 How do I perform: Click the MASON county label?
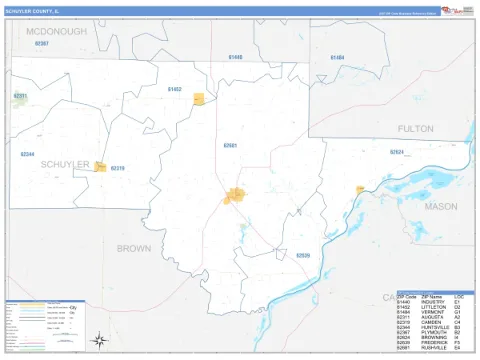point(441,207)
